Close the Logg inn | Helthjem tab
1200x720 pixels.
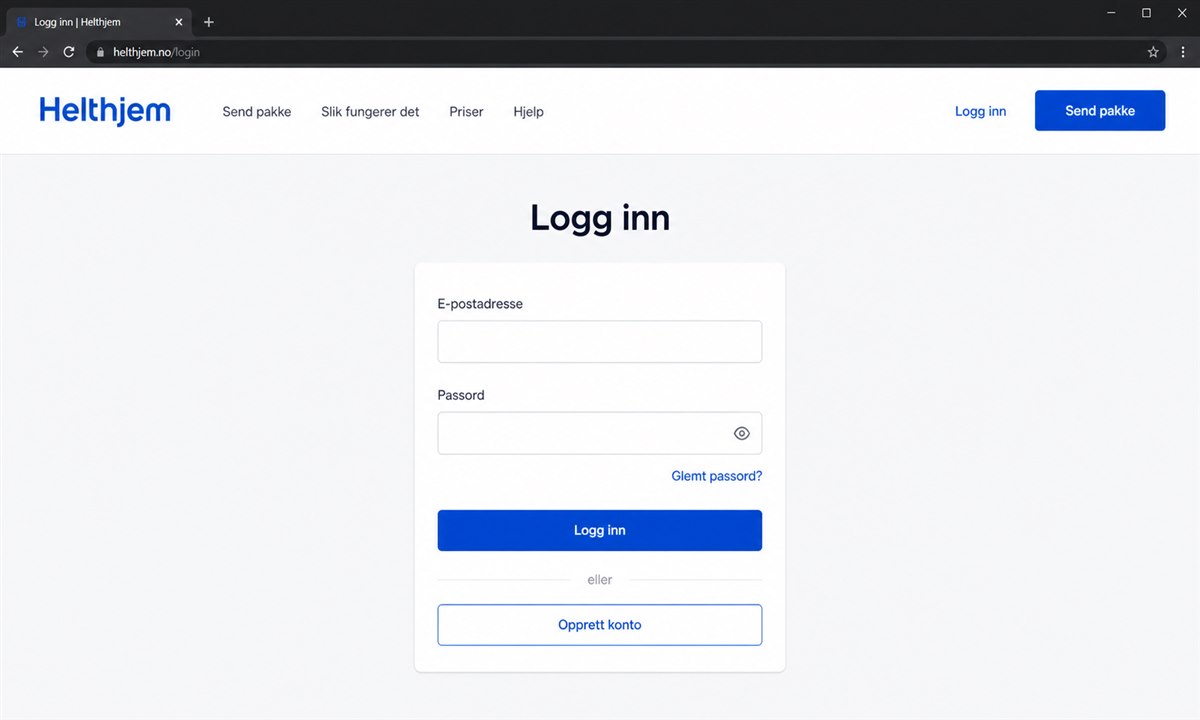click(x=179, y=22)
